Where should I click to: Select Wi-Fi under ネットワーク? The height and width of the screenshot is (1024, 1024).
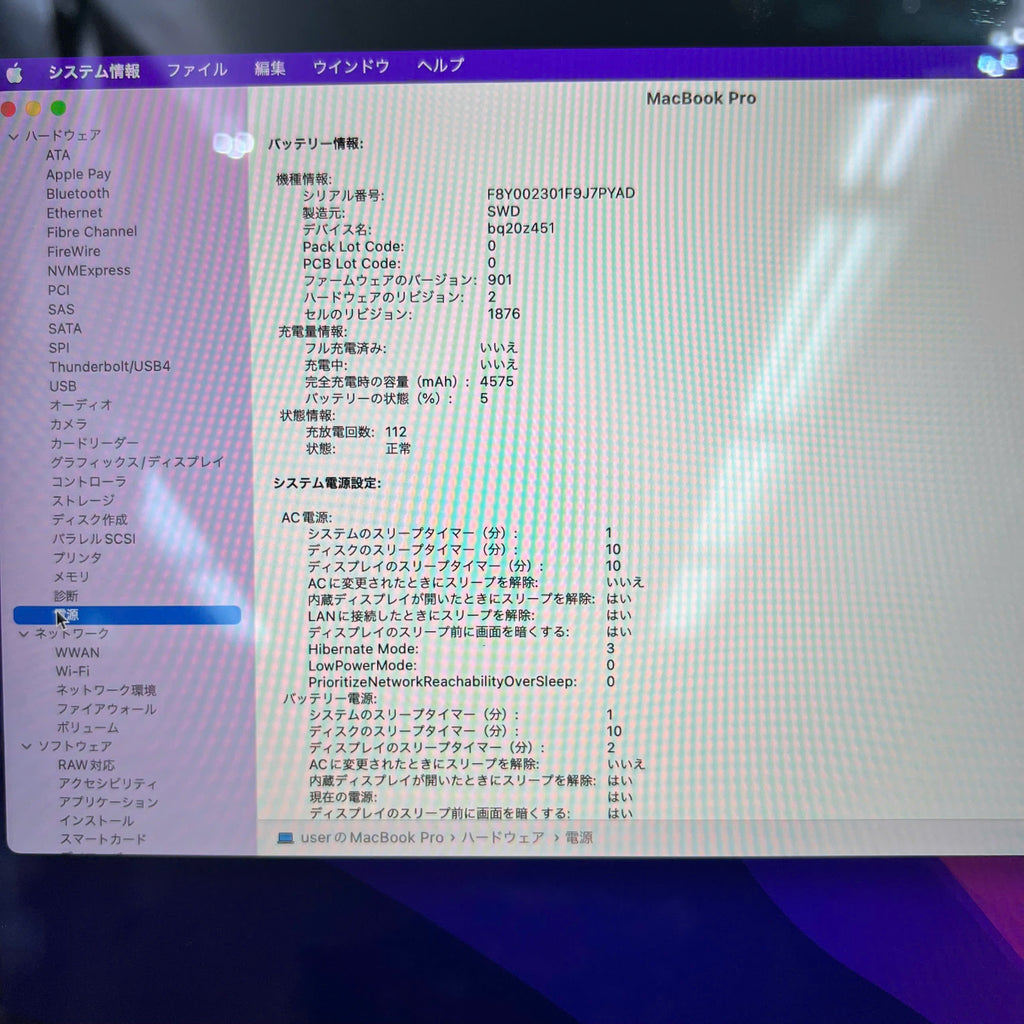72,671
